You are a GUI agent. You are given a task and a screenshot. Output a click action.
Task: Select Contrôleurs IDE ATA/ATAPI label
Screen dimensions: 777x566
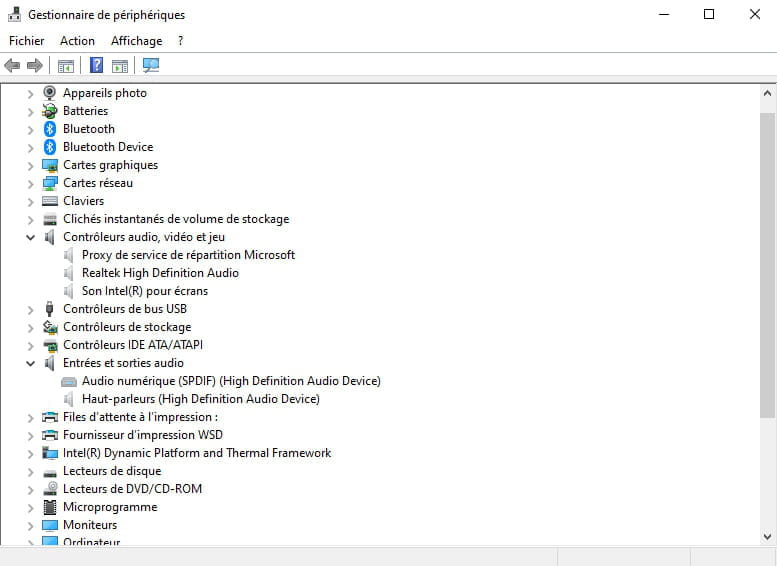133,345
